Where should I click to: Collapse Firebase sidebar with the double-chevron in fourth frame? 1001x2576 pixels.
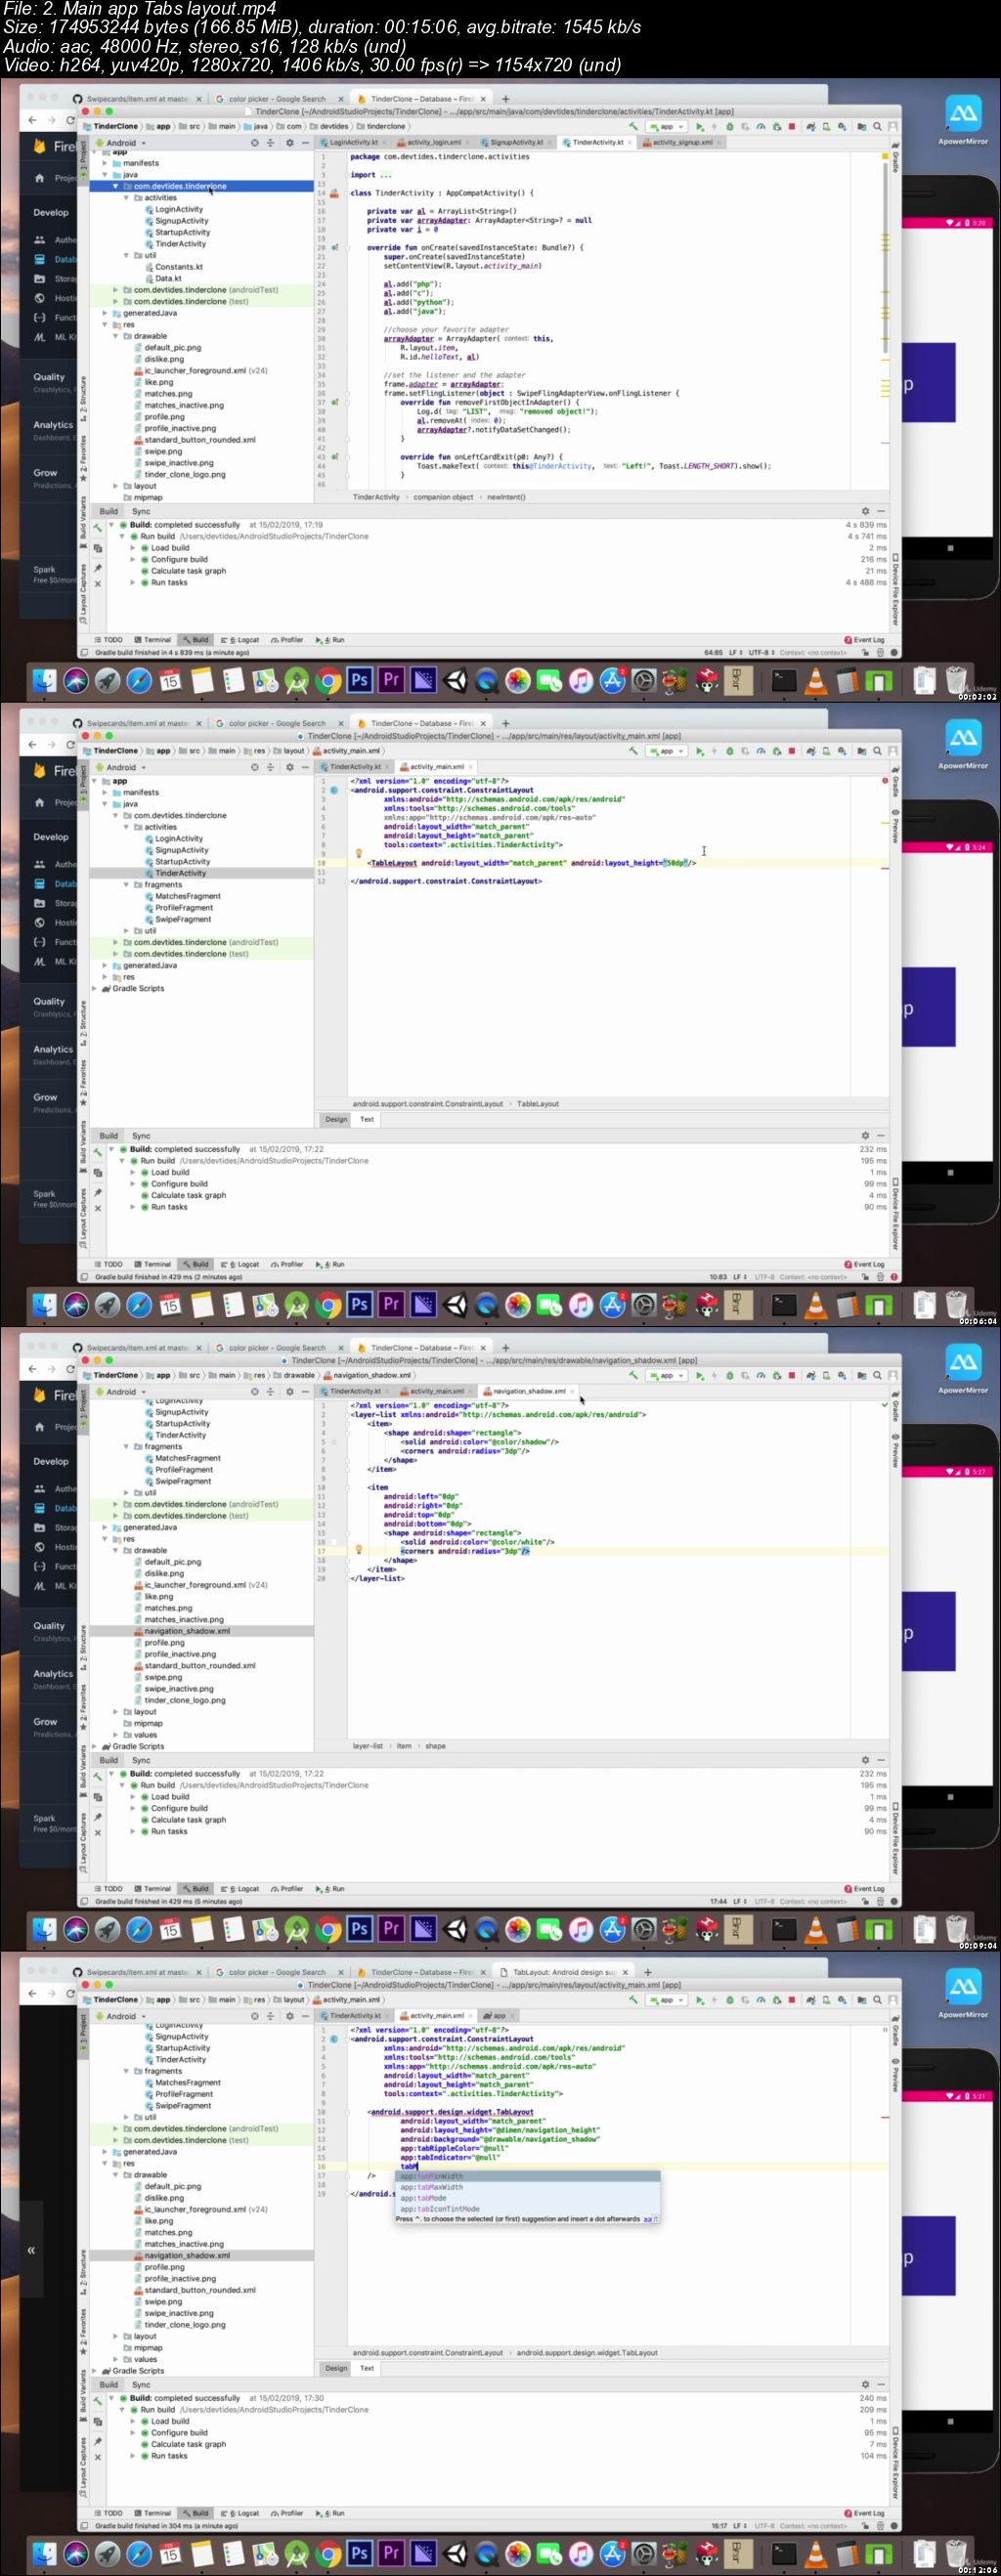(x=31, y=2251)
